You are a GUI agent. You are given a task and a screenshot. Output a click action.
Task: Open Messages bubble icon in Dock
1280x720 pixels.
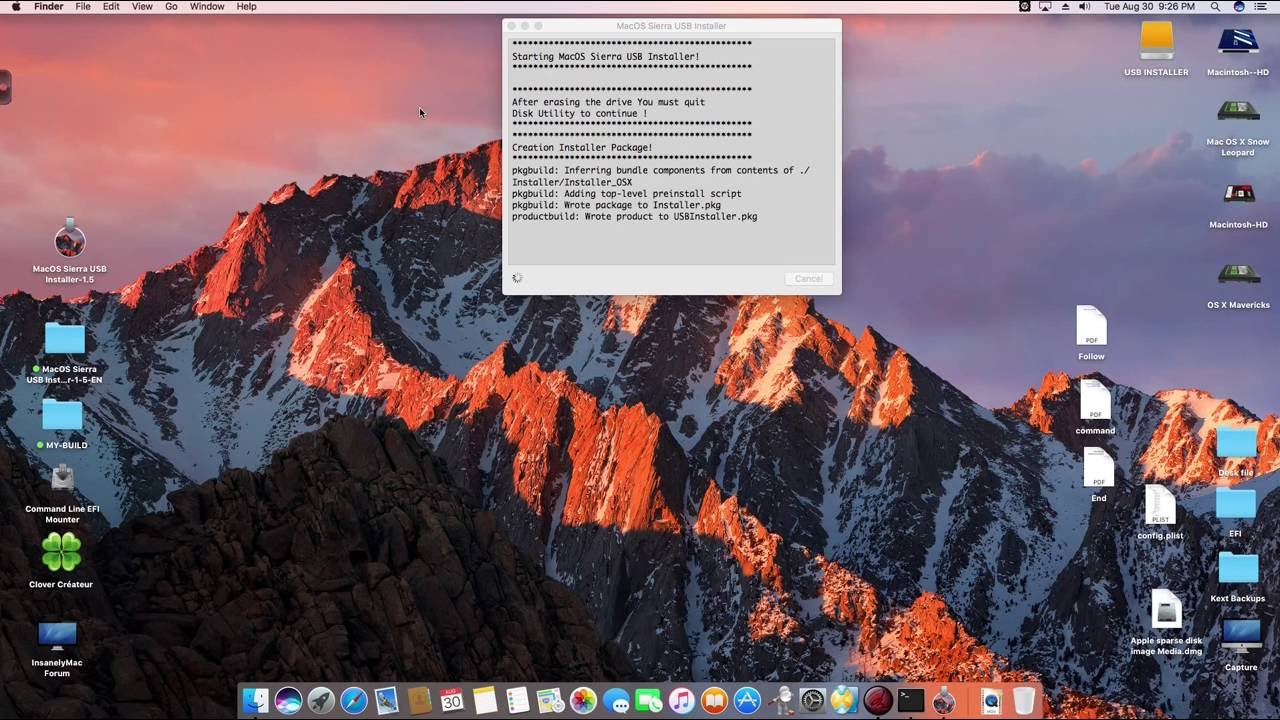pyautogui.click(x=616, y=701)
